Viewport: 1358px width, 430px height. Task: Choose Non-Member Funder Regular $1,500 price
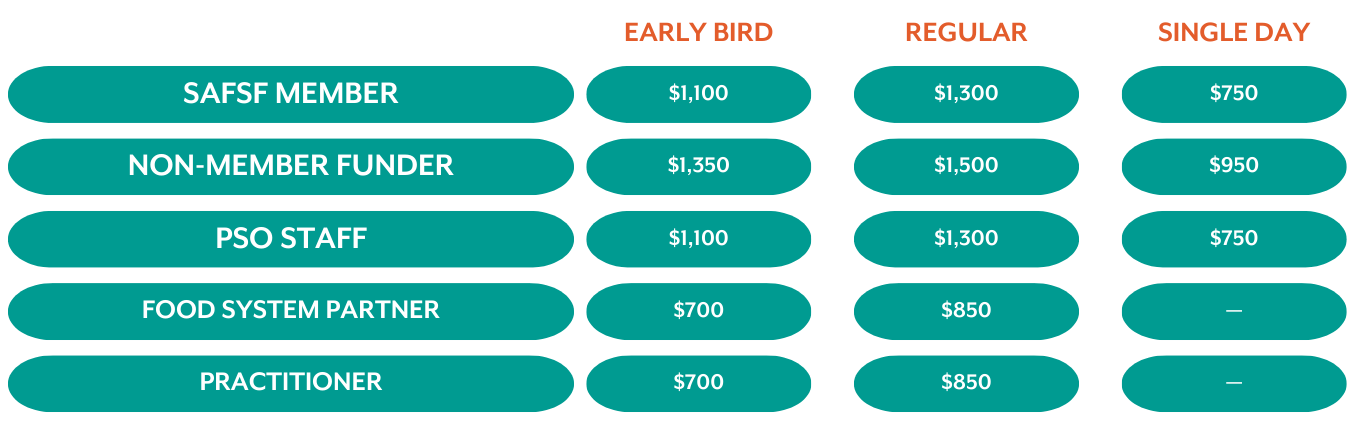coord(966,166)
